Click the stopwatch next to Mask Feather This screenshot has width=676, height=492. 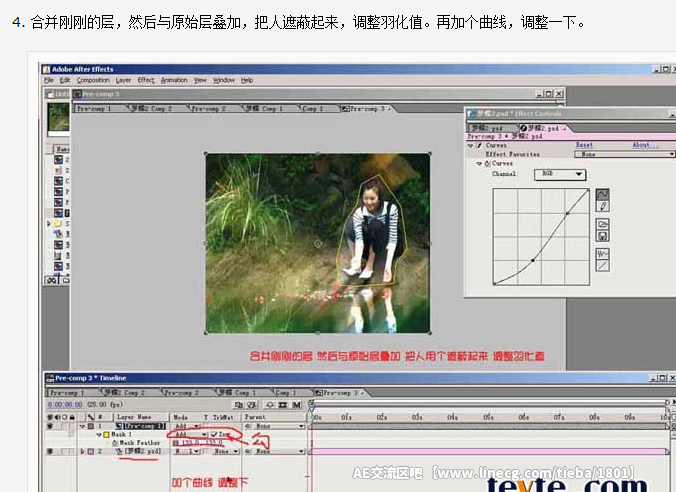pyautogui.click(x=115, y=443)
